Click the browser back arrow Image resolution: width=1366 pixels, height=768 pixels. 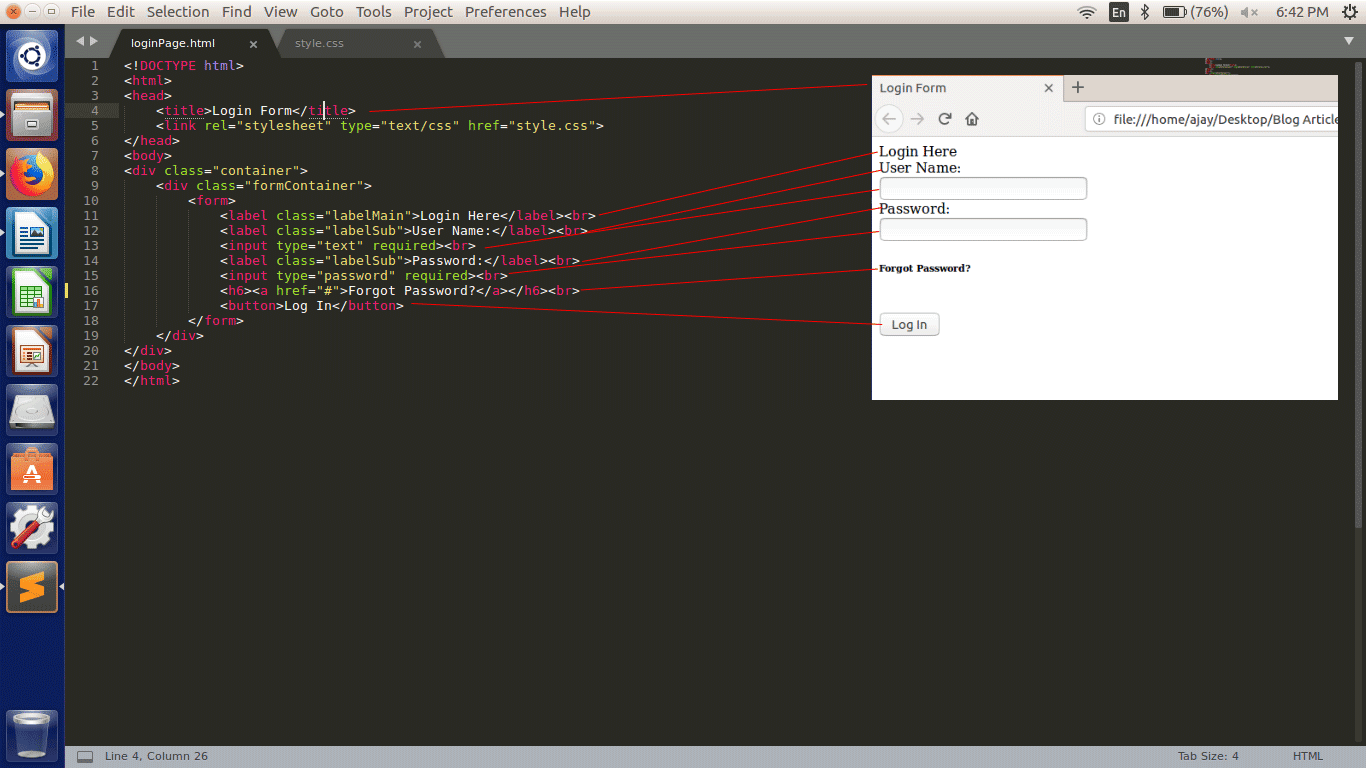889,118
